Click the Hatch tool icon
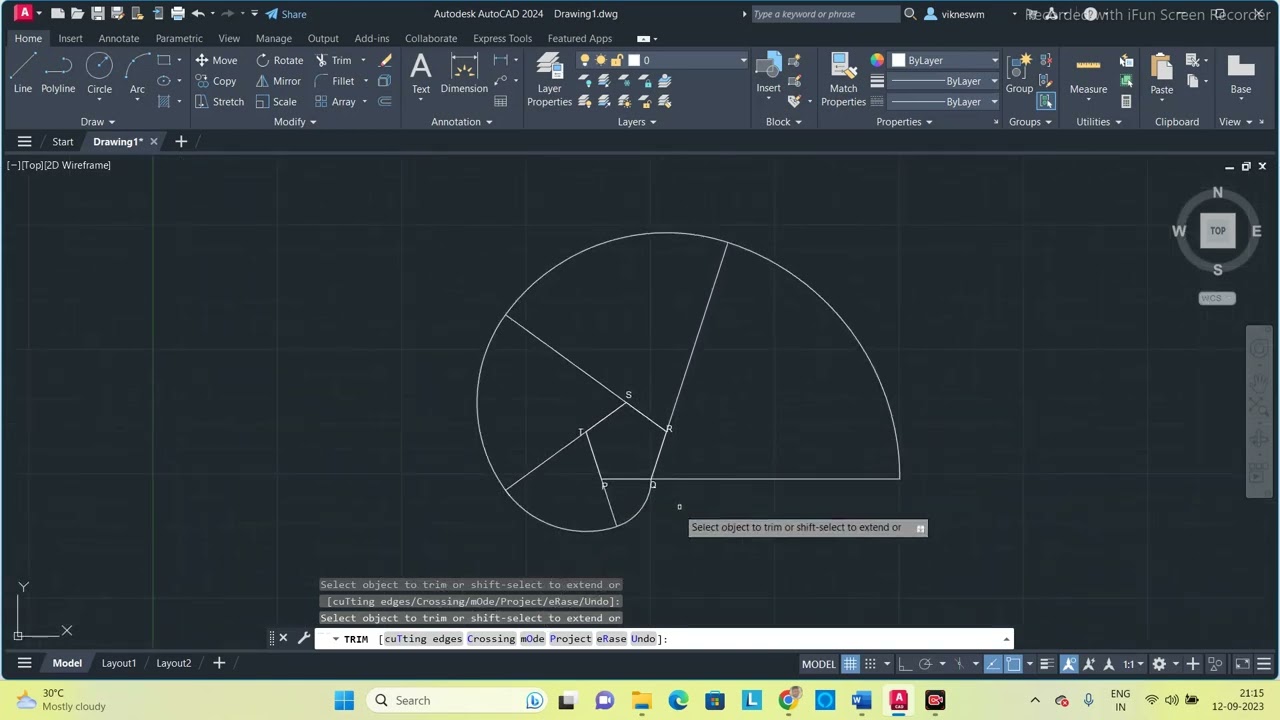Screen dimensions: 1280x720 pos(164,101)
